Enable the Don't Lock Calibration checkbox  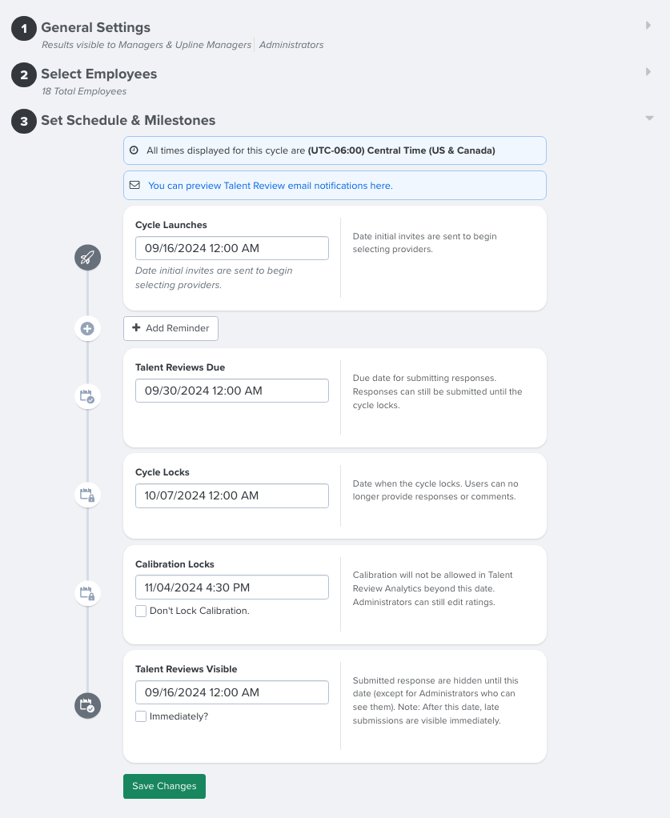(141, 611)
